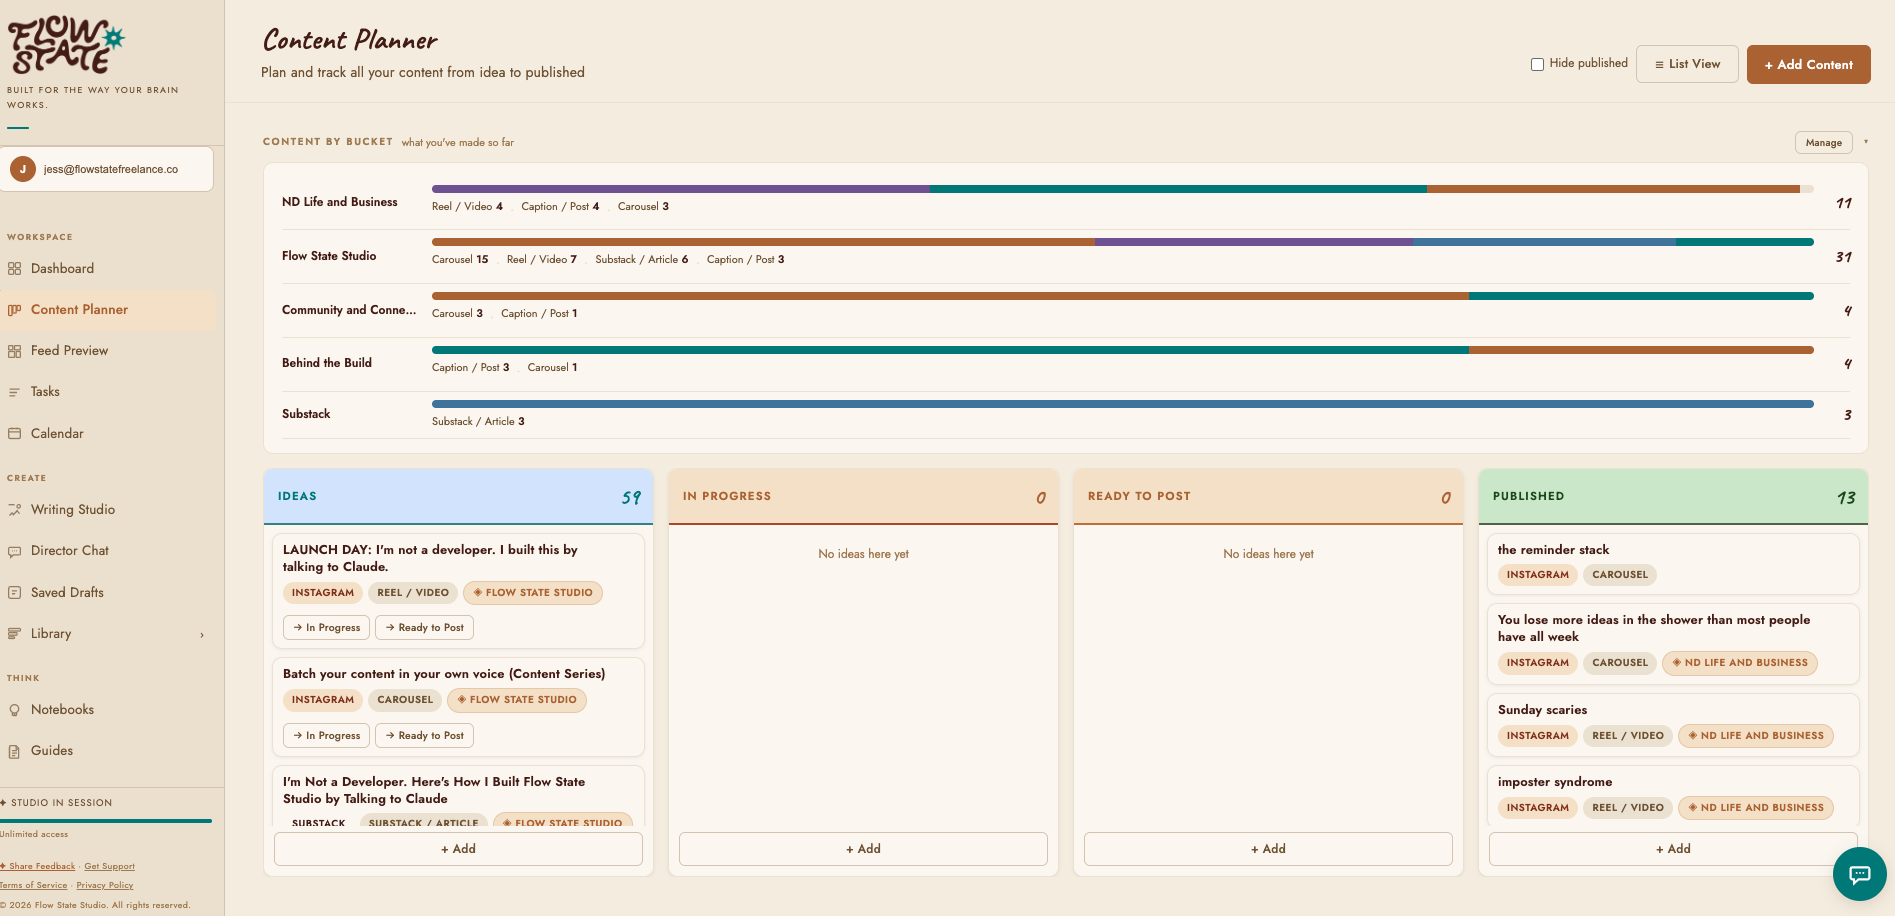Screen dimensions: 1895x916
Task: Click the Feed Preview grid icon
Action: [14, 351]
